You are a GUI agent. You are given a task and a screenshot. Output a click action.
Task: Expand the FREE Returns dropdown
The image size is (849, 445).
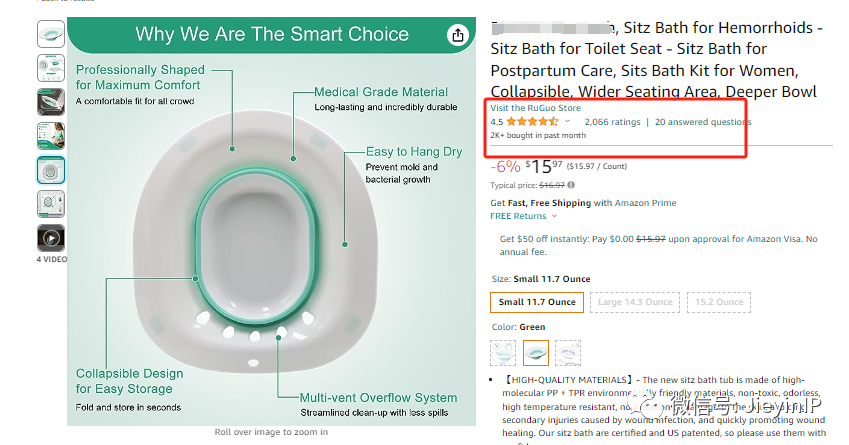tap(555, 216)
